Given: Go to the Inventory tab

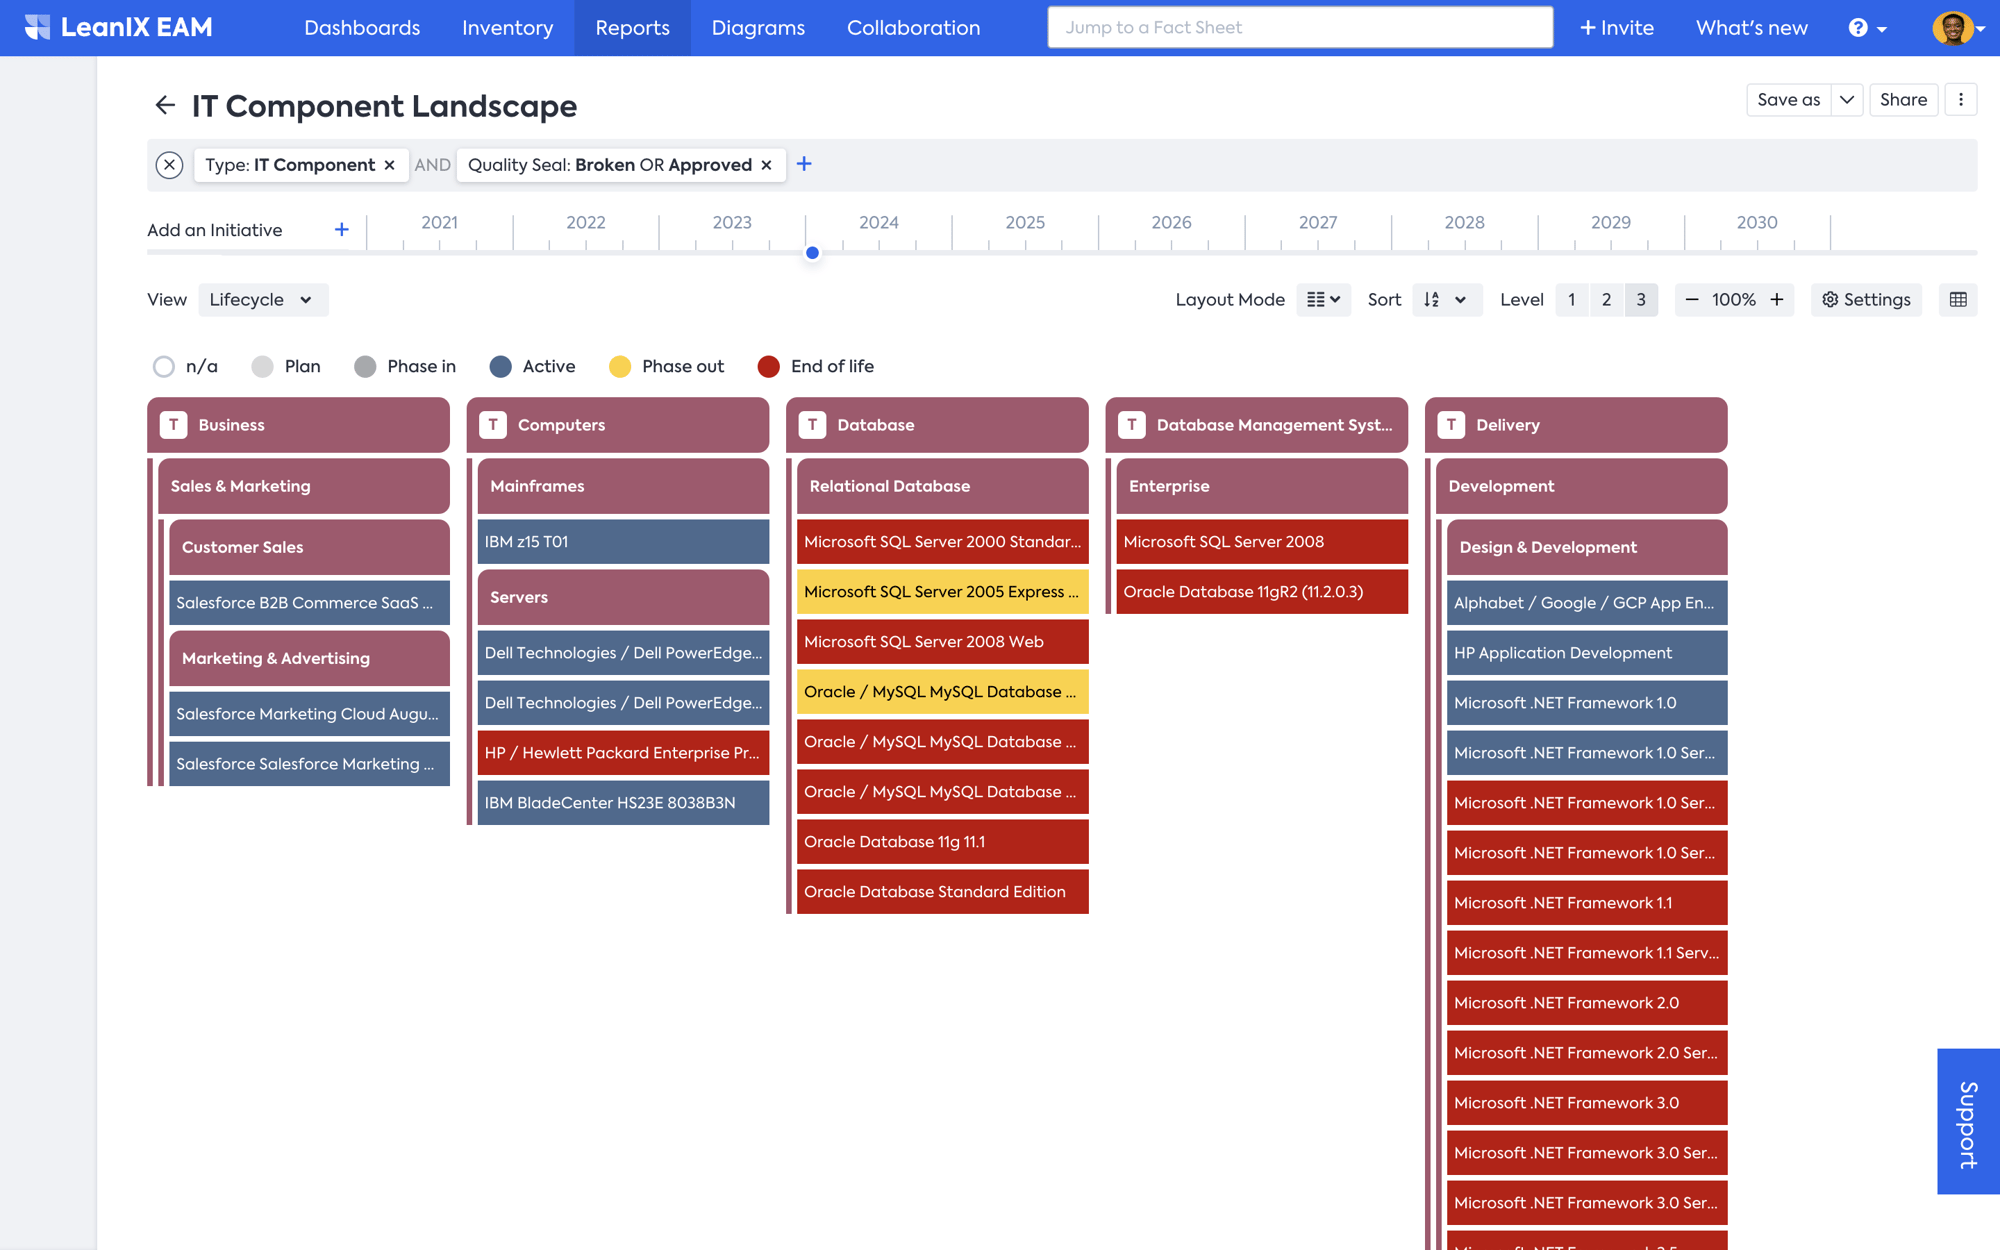Looking at the screenshot, I should 507,28.
